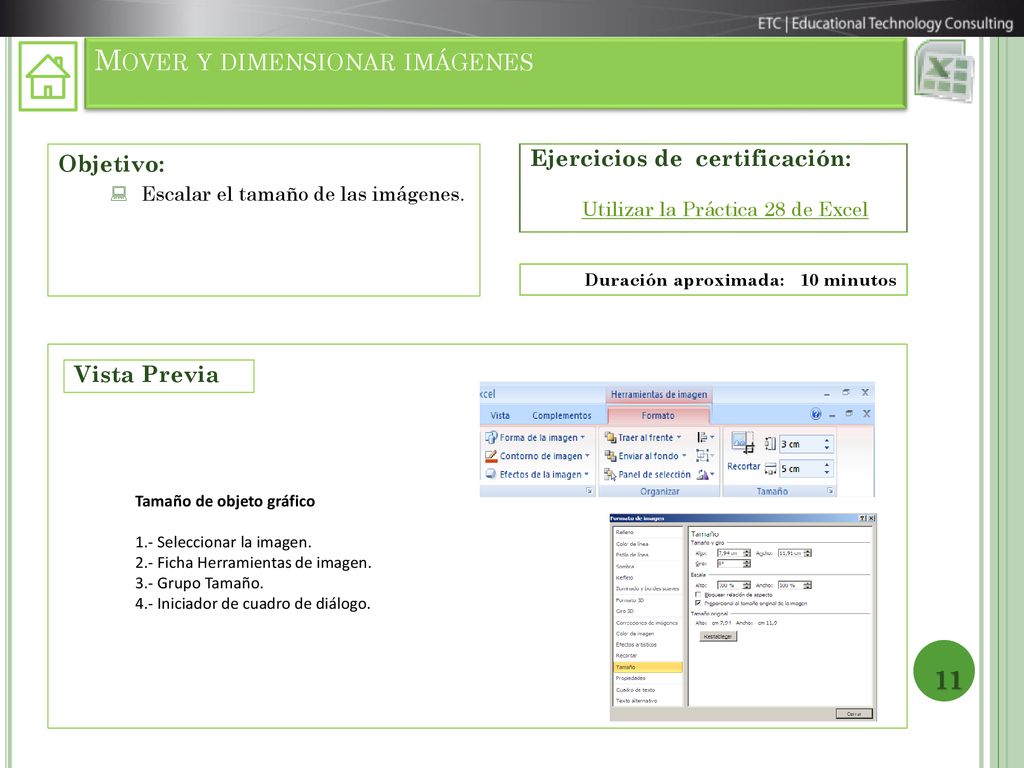Screen dimensions: 1024x768
Task: Select Color de imagen in the dialog list
Action: point(635,633)
